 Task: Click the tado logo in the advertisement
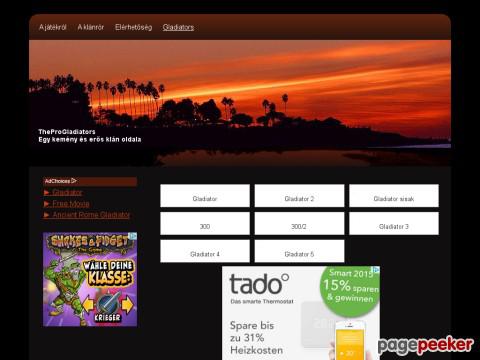coord(259,284)
